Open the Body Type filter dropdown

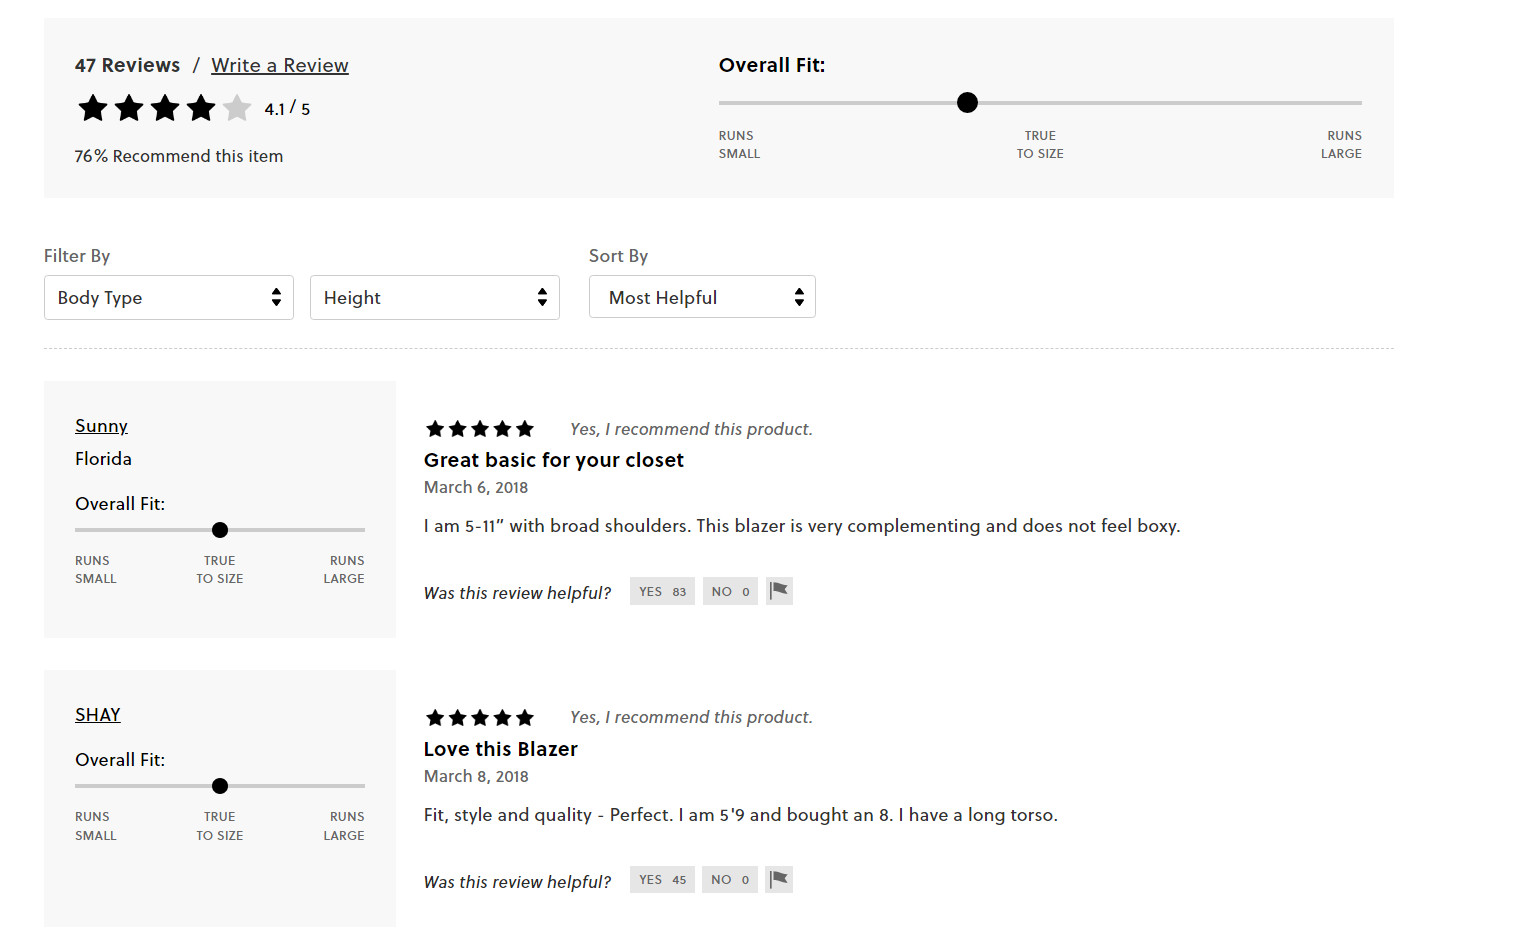click(169, 298)
